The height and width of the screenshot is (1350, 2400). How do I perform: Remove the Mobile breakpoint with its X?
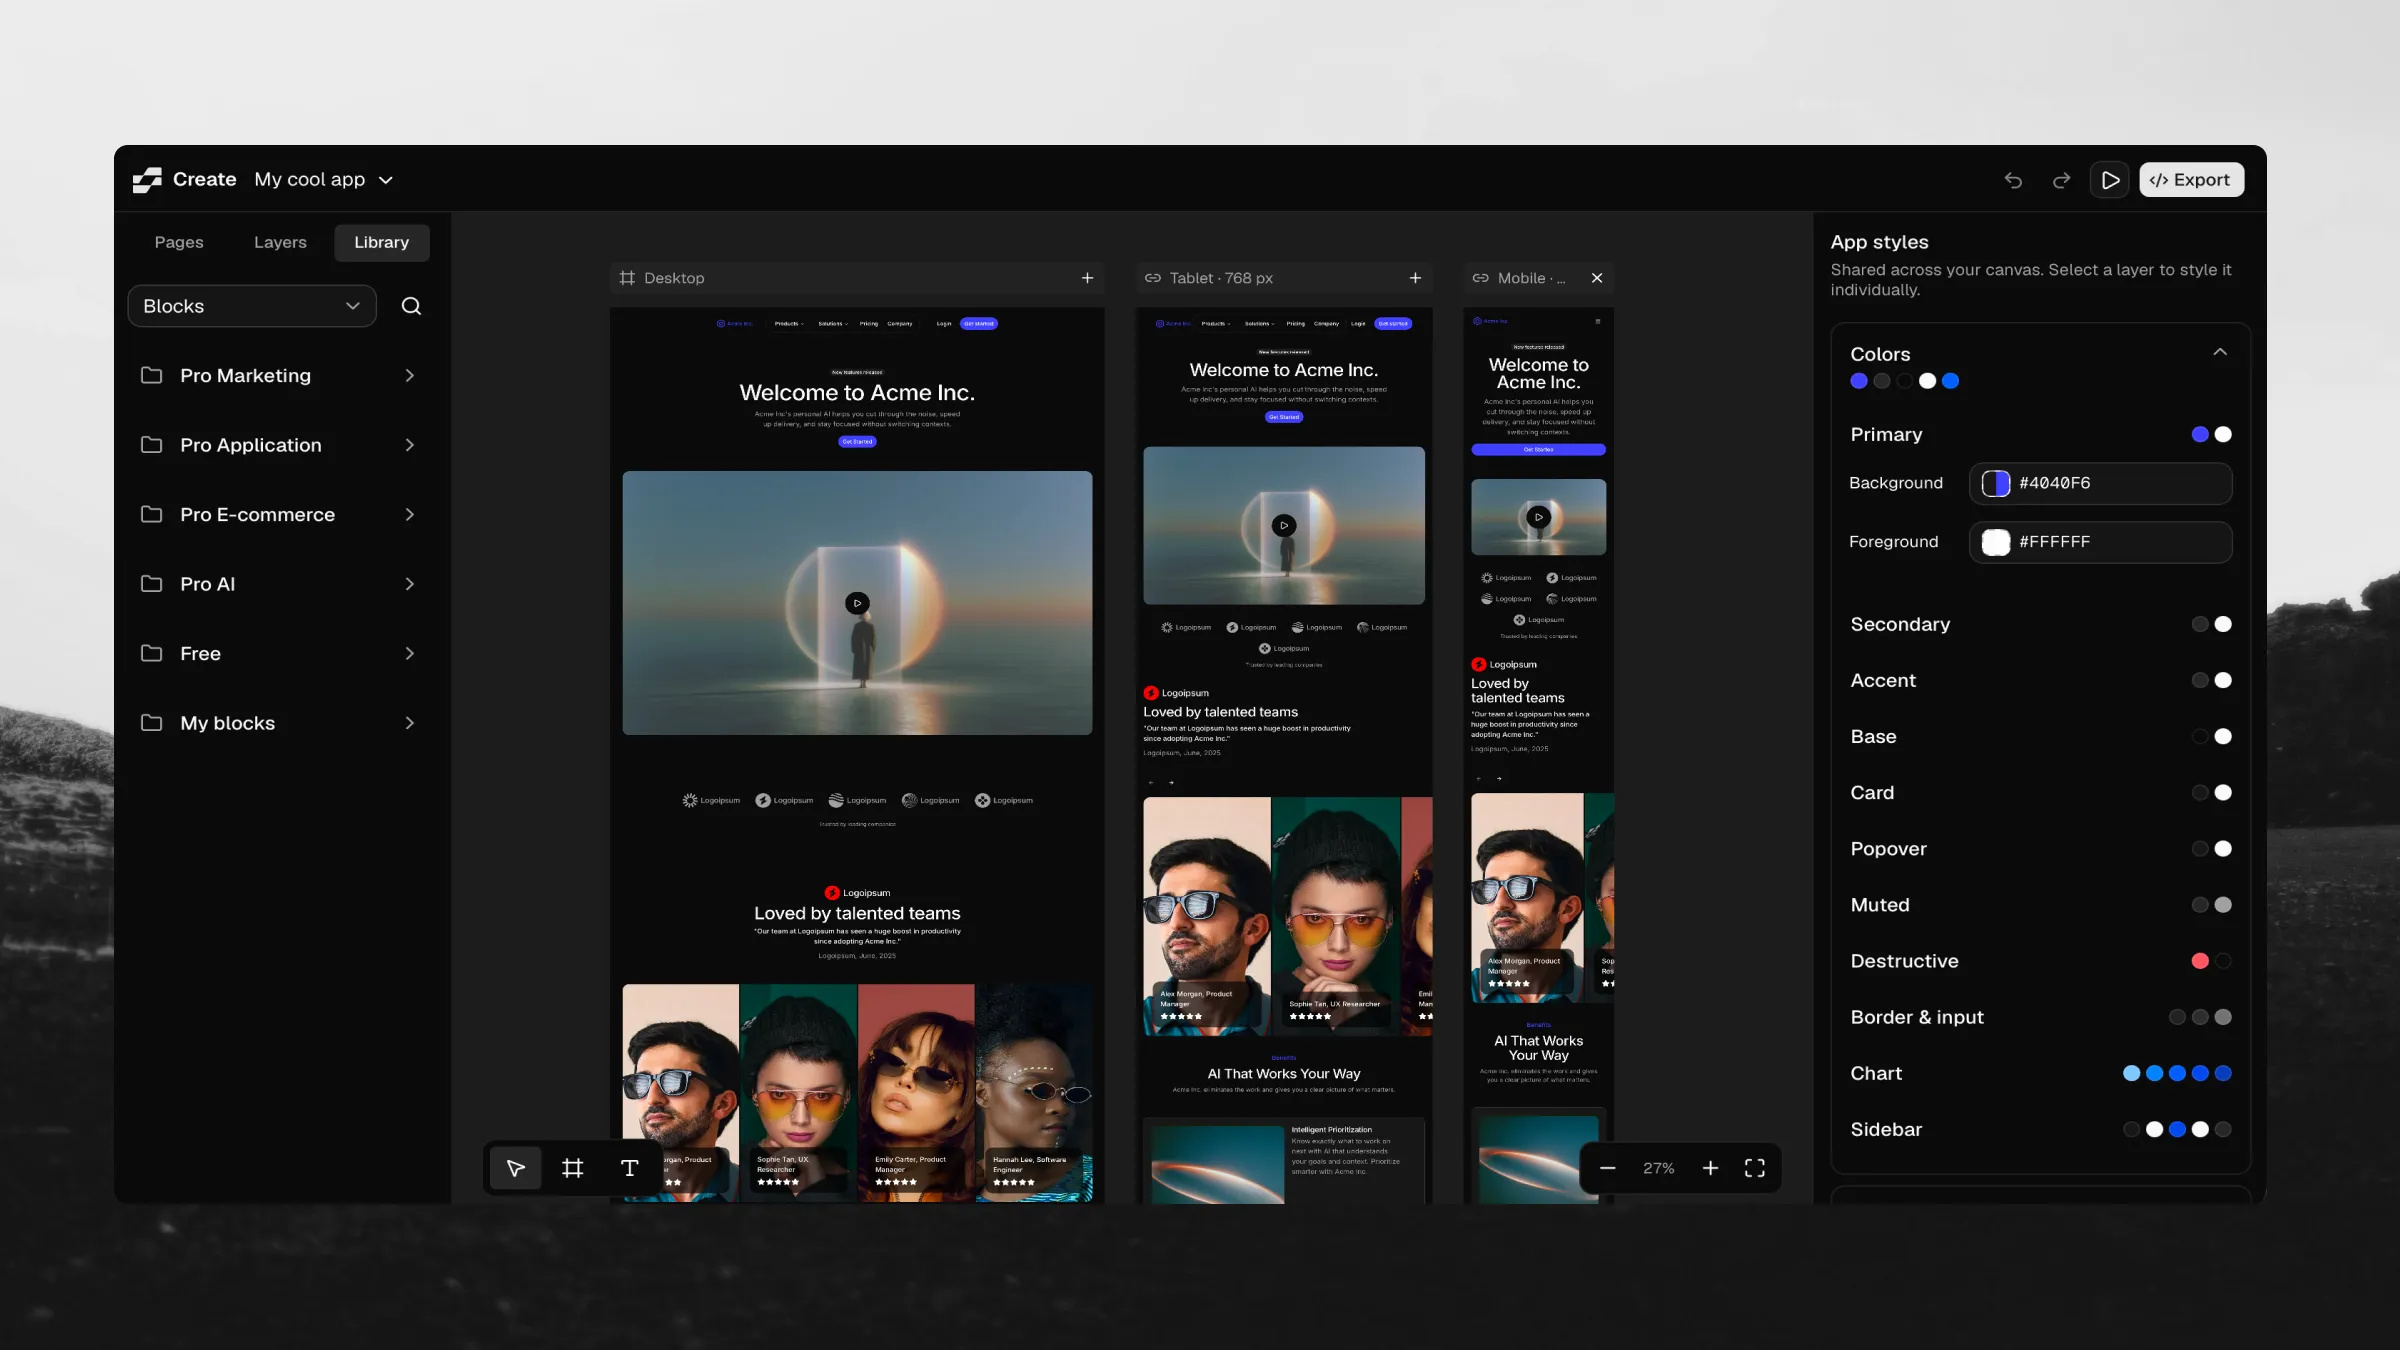click(x=1597, y=278)
